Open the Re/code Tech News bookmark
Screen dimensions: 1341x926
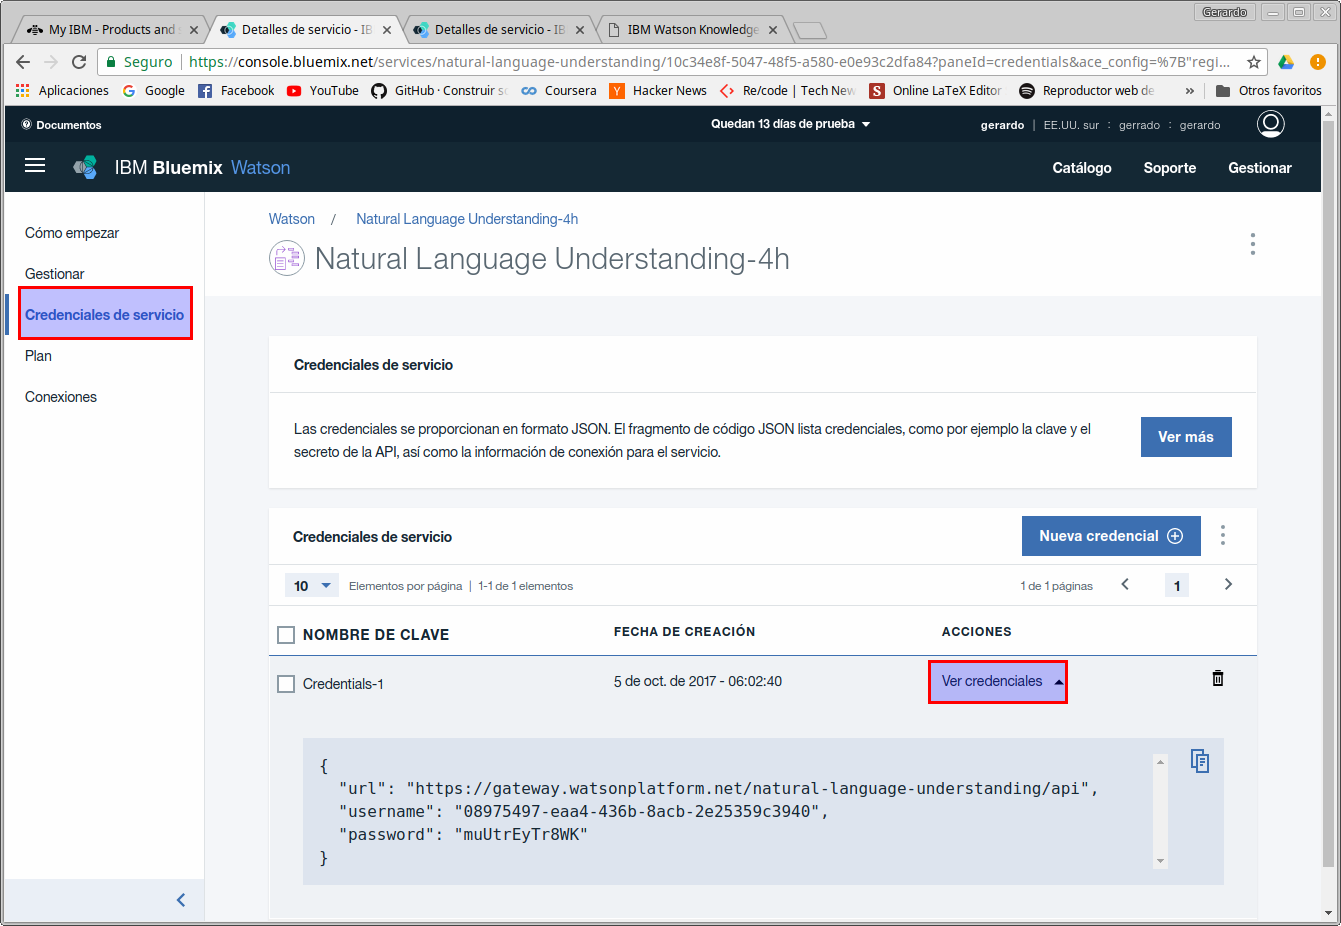pyautogui.click(x=788, y=90)
